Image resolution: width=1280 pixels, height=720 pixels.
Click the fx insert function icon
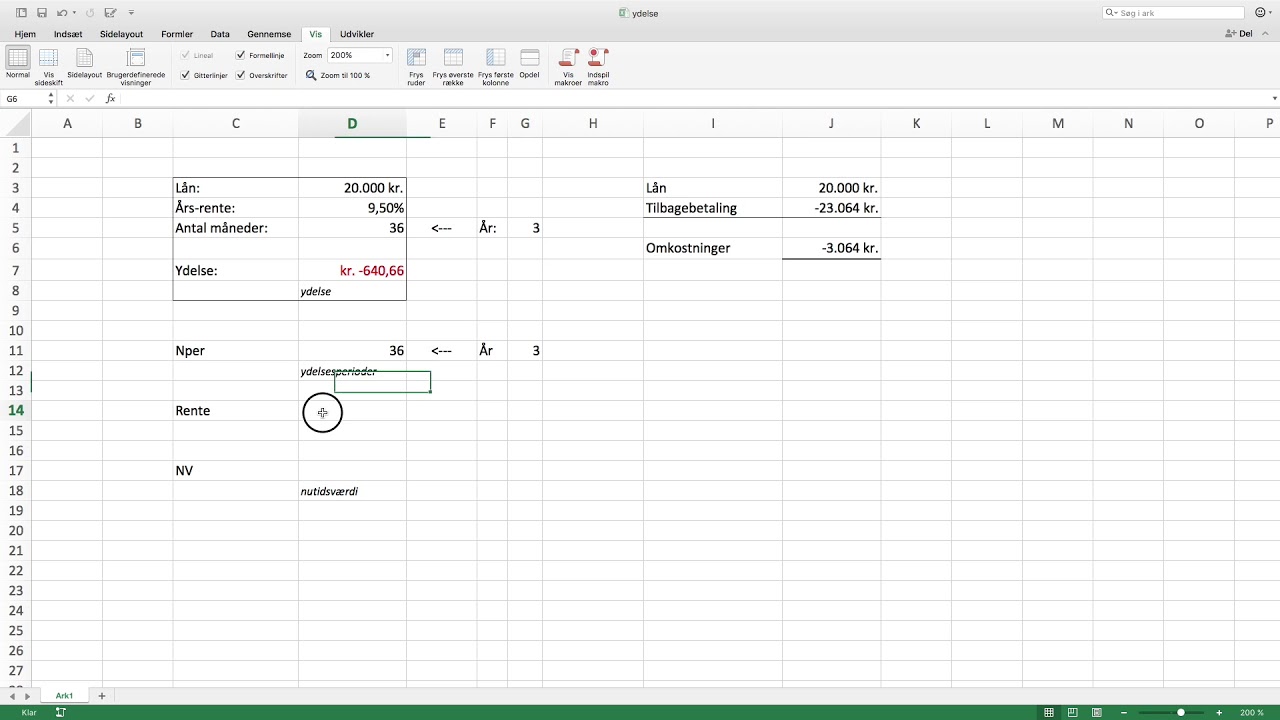pyautogui.click(x=110, y=99)
